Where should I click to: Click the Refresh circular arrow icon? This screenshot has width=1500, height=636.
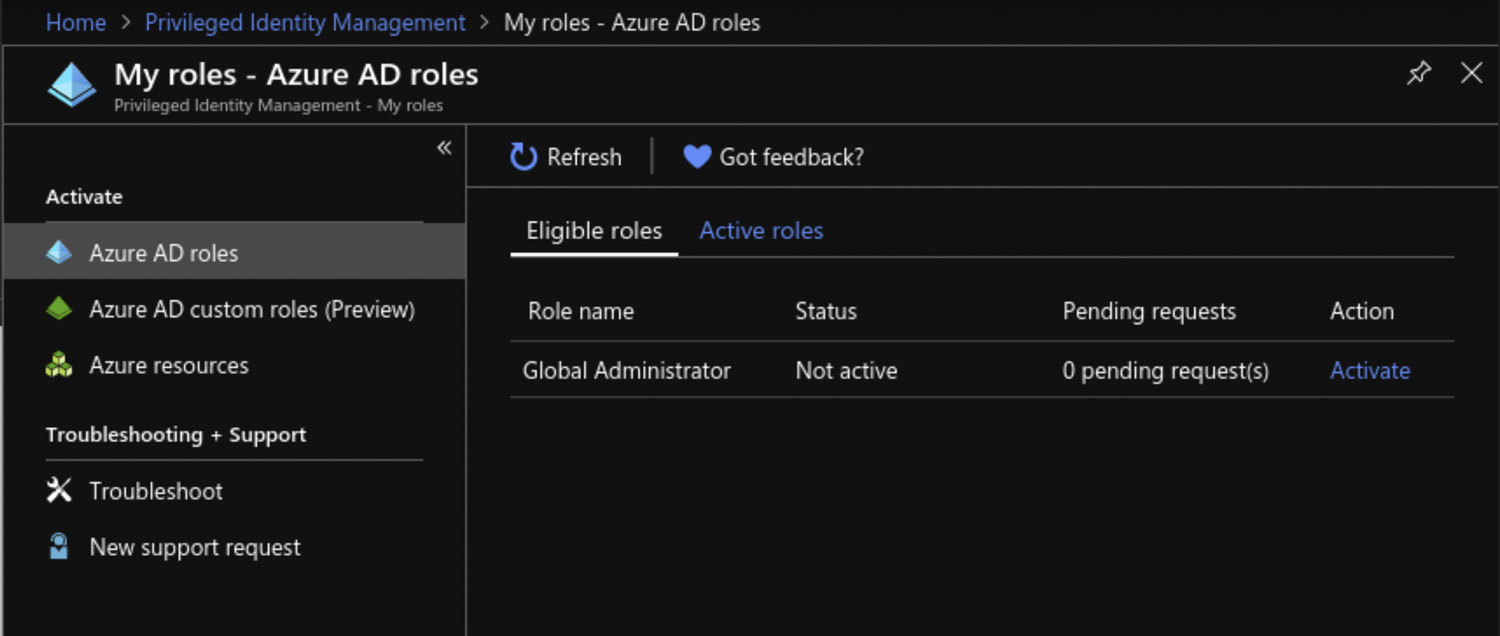pyautogui.click(x=524, y=157)
